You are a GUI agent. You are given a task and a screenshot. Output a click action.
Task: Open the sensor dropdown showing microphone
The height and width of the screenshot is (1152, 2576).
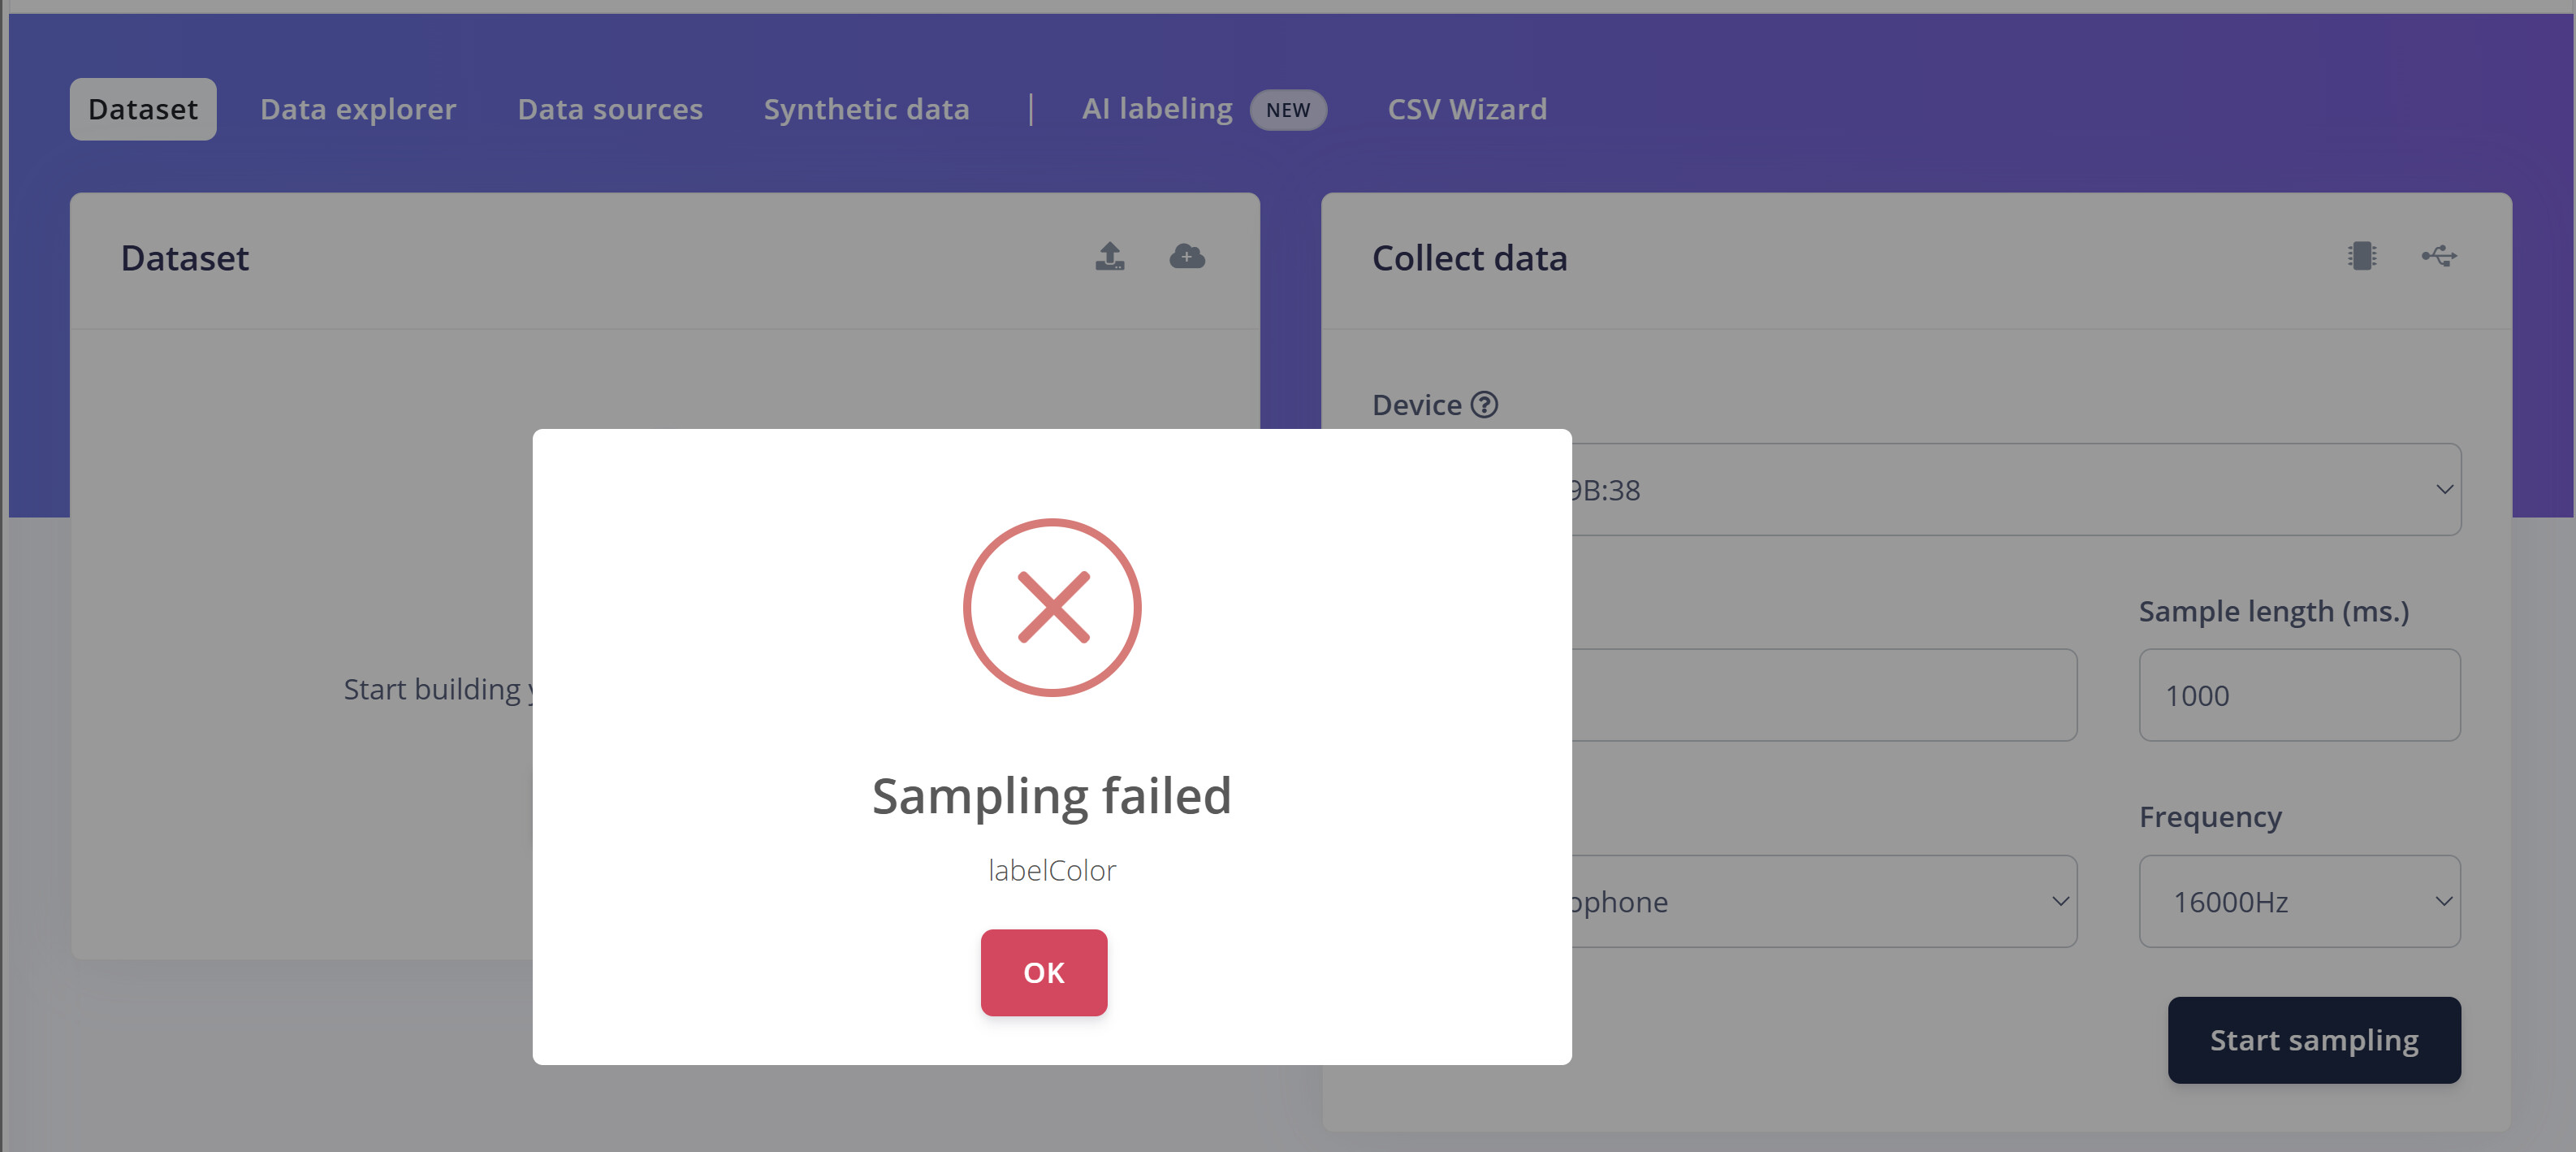click(x=1820, y=902)
